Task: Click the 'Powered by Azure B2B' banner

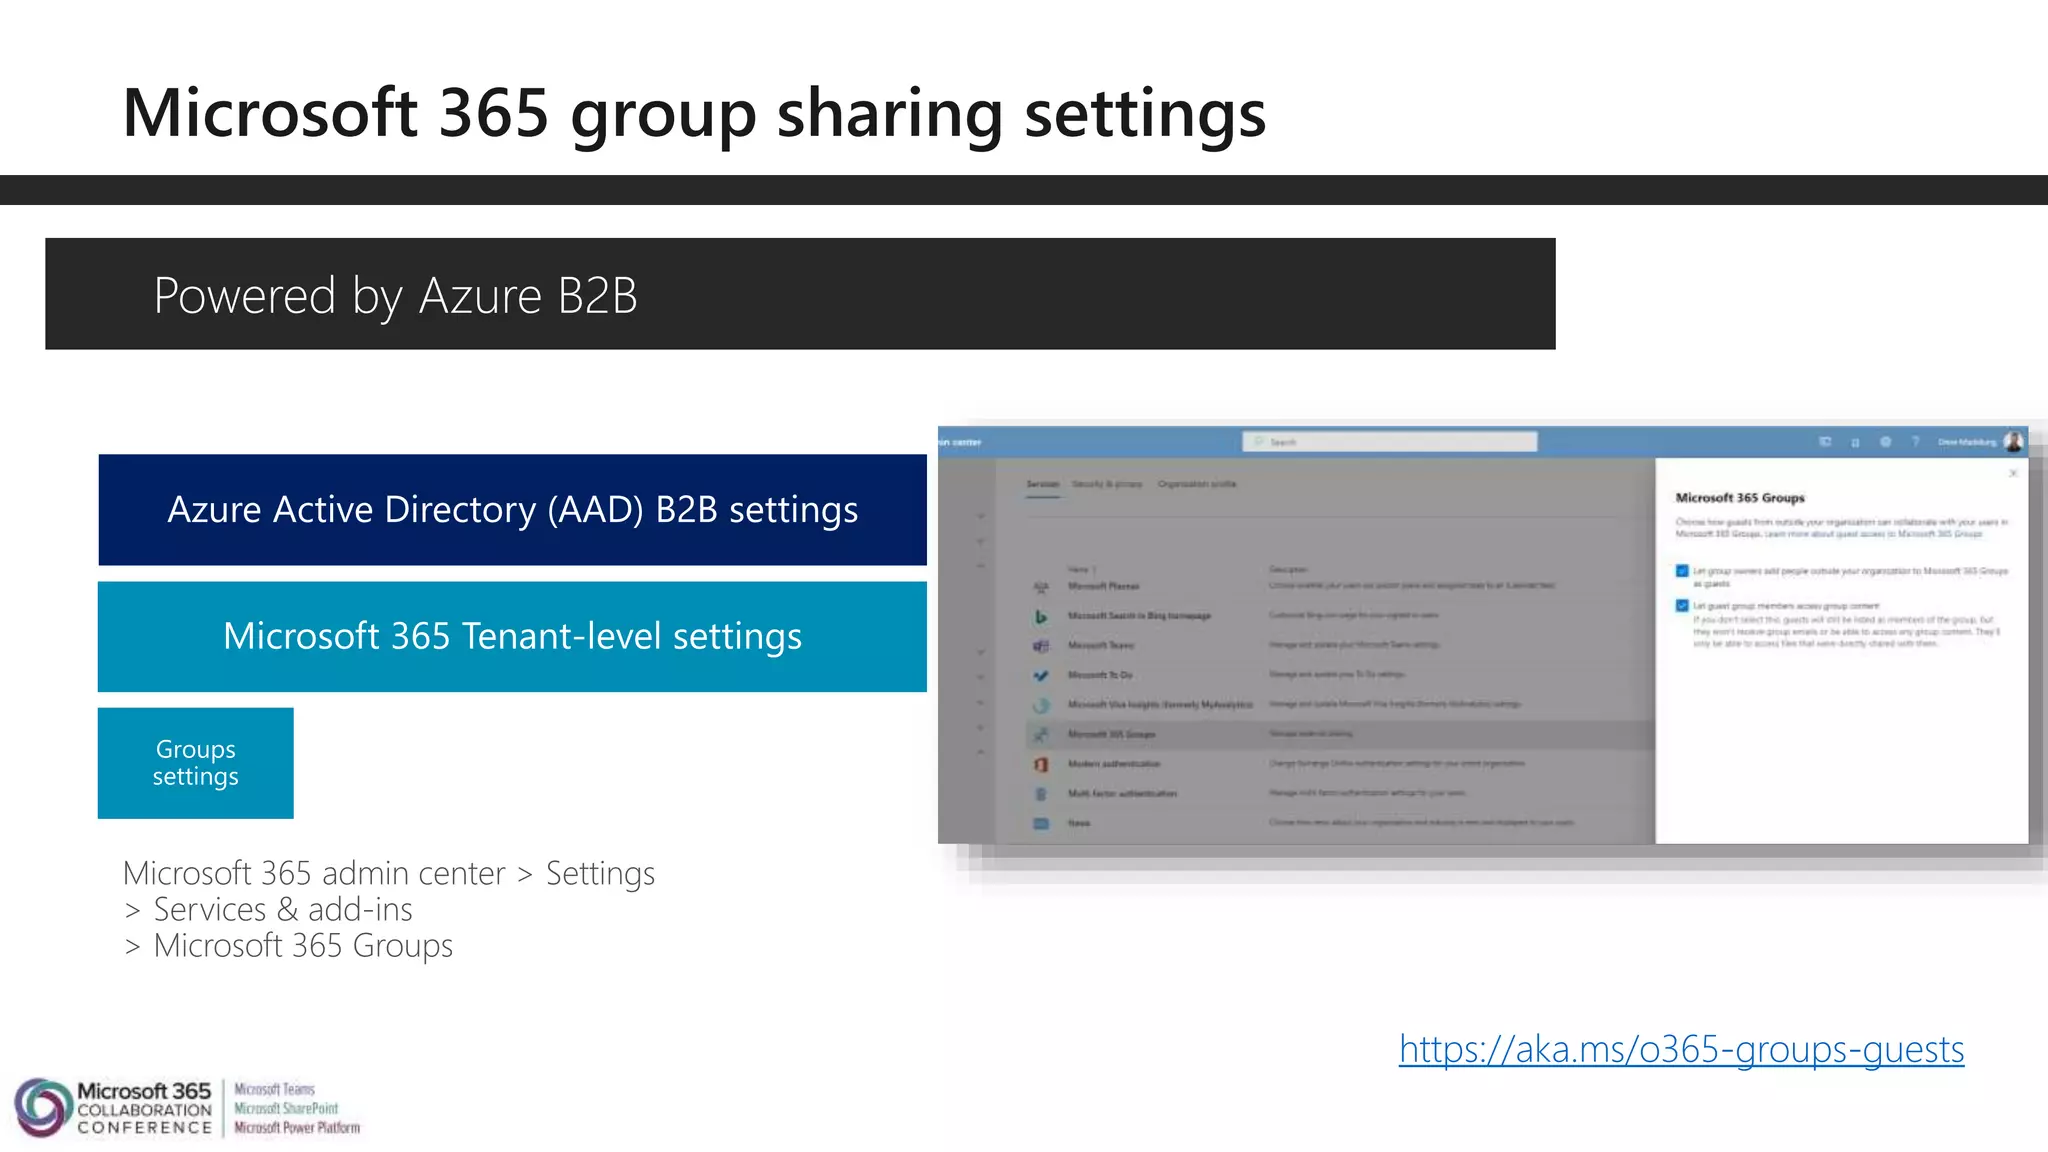Action: pyautogui.click(x=800, y=294)
